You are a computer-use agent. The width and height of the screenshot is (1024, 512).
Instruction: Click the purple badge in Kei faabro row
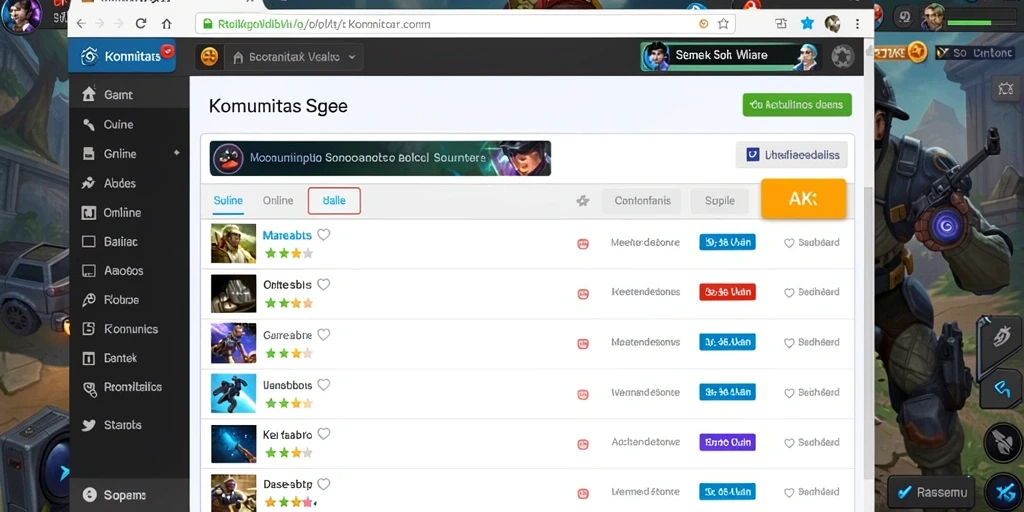point(728,442)
